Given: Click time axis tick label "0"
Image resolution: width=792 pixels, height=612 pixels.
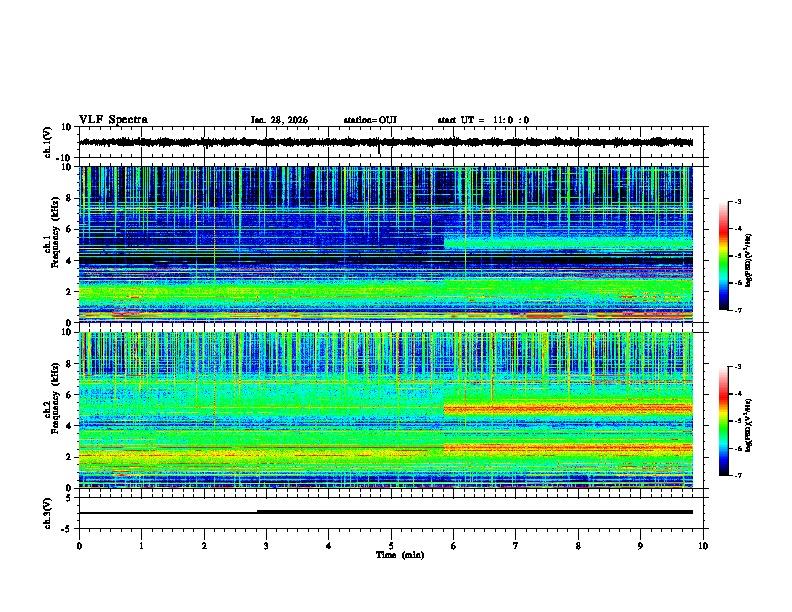Looking at the screenshot, I should click(x=79, y=546).
